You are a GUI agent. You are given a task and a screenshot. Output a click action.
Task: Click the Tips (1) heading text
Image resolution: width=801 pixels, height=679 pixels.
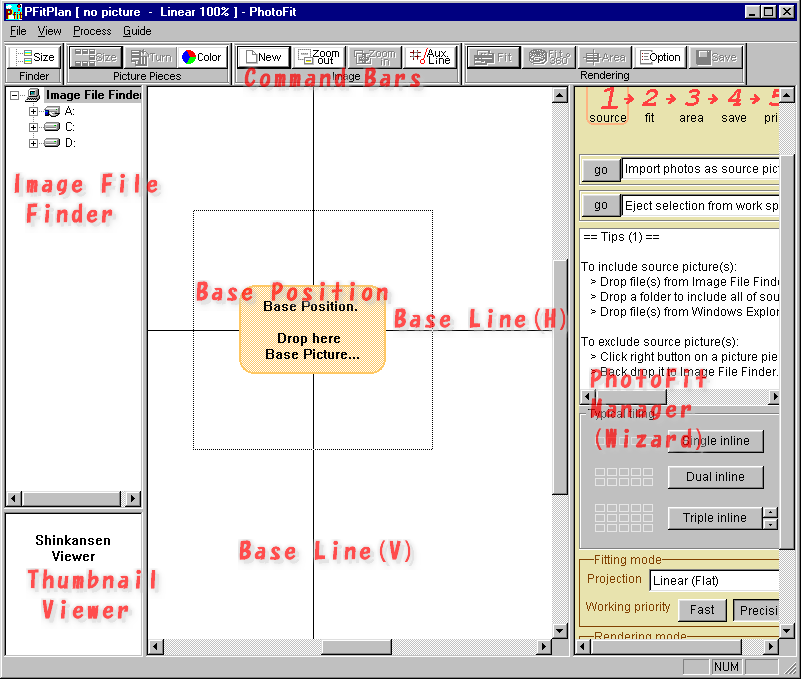click(x=621, y=237)
